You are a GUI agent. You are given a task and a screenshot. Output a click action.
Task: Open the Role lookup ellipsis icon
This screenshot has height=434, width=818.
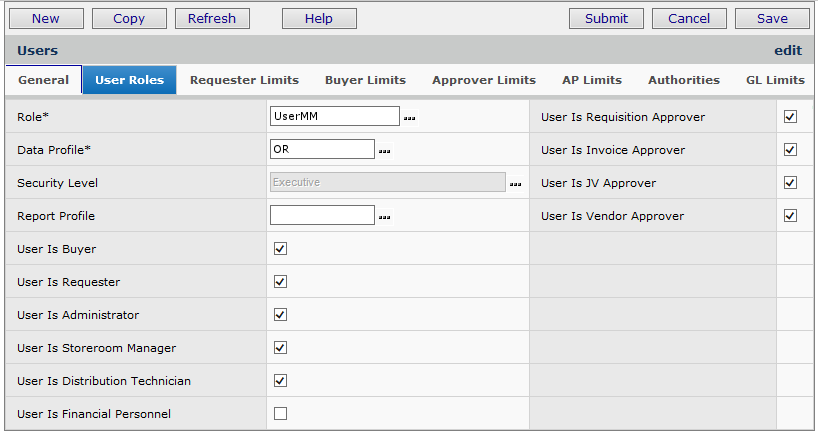[x=409, y=118]
